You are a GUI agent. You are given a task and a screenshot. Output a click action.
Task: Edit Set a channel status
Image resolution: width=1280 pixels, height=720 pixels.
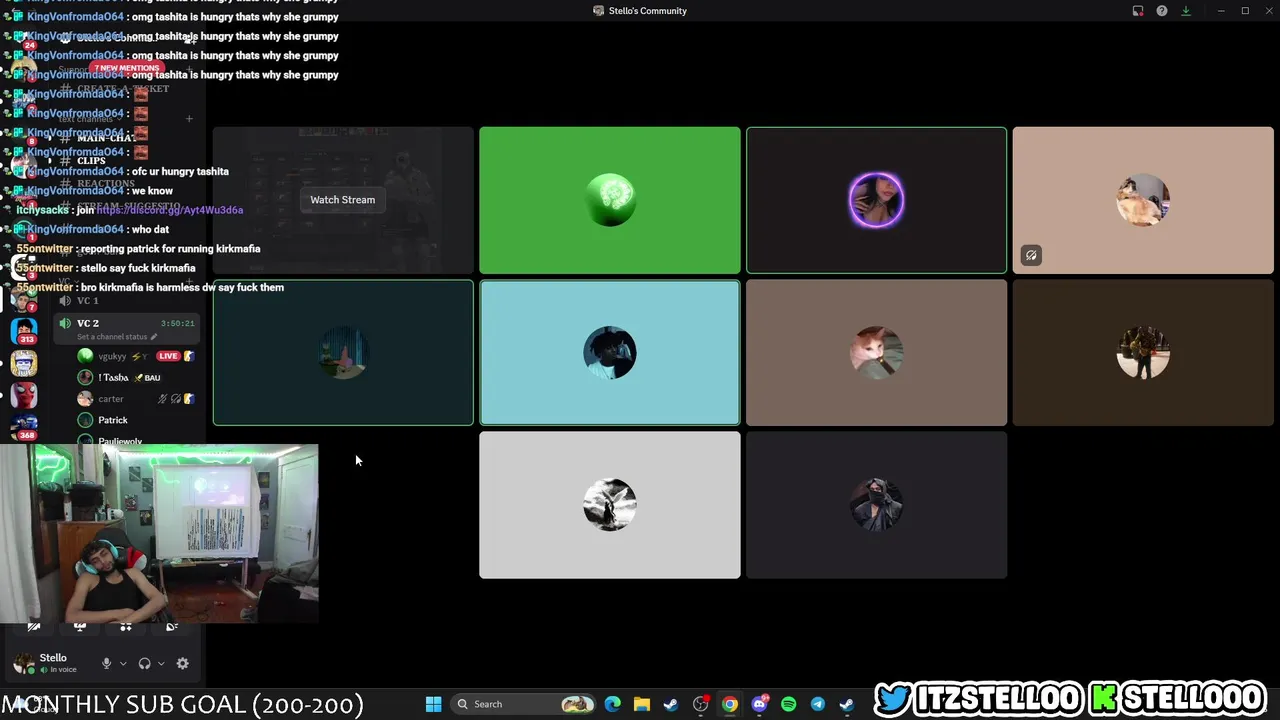117,337
